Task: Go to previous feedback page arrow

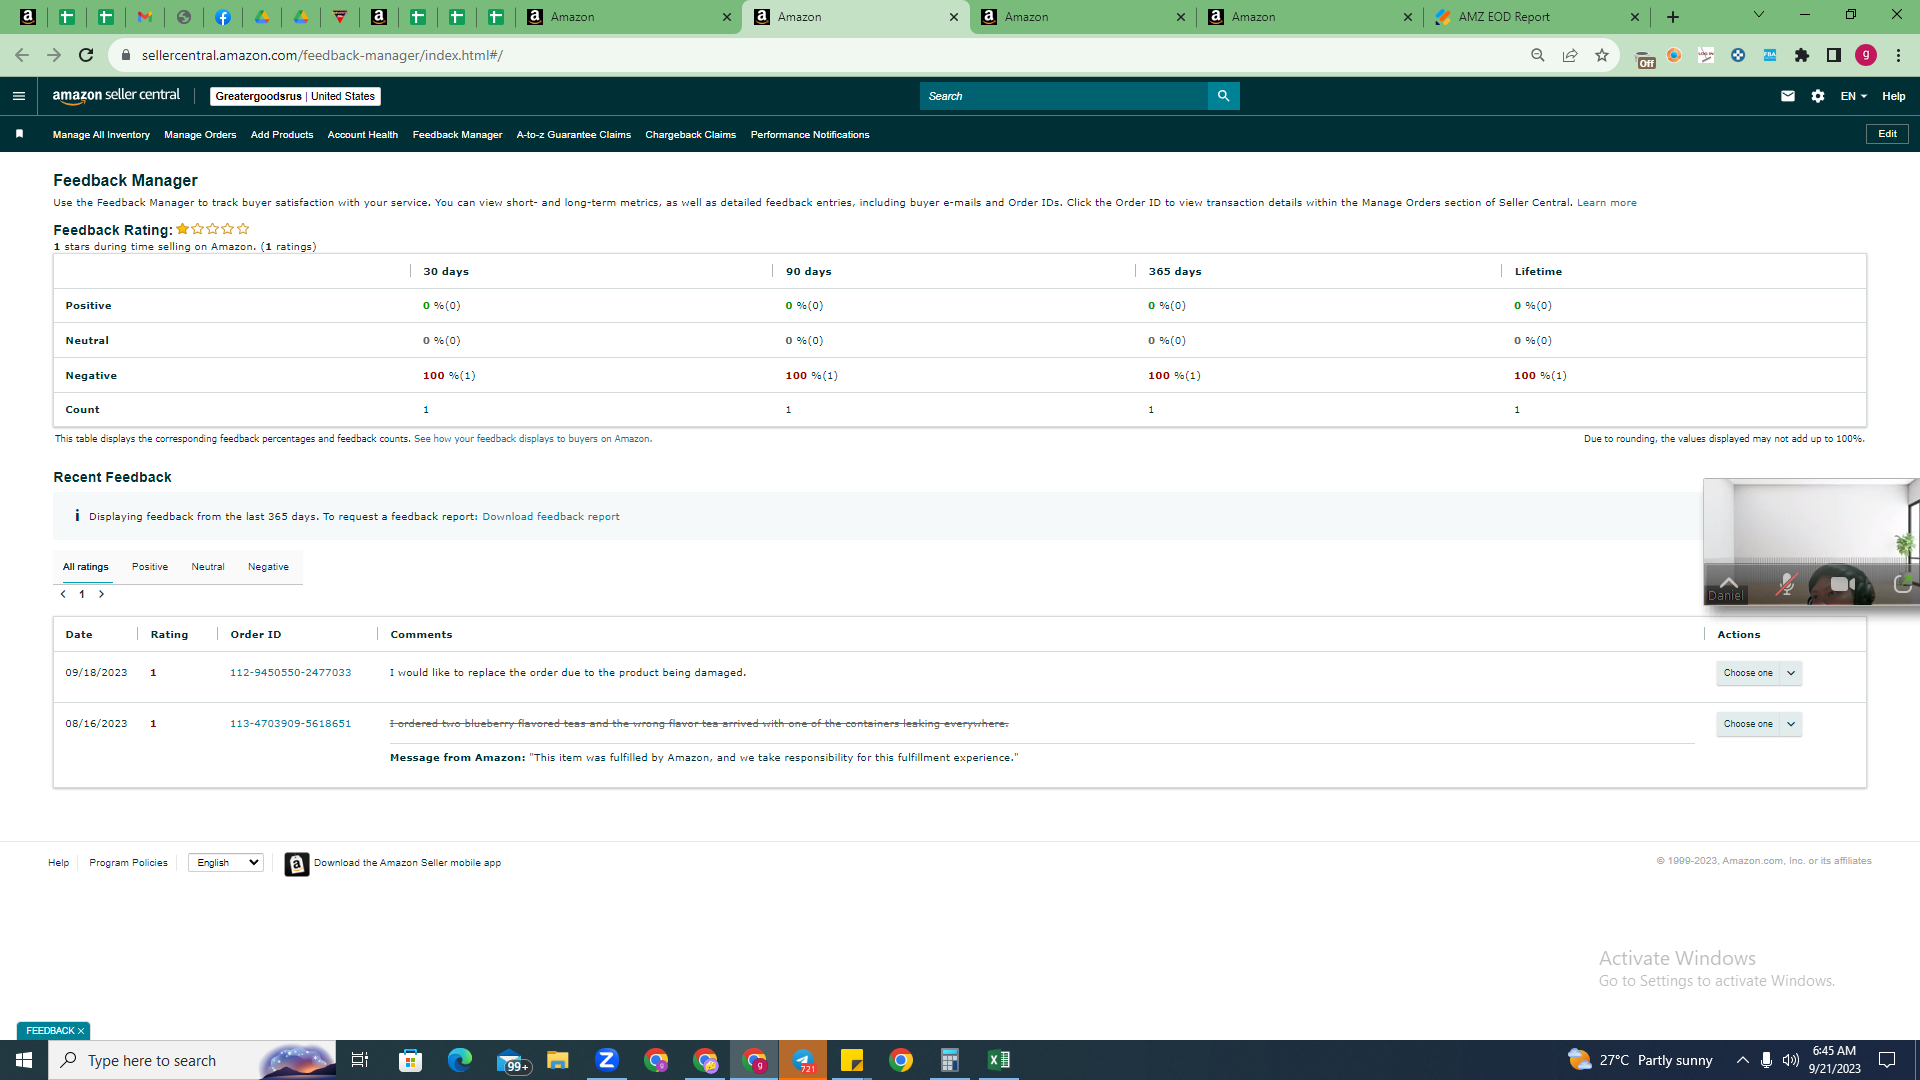Action: tap(63, 594)
